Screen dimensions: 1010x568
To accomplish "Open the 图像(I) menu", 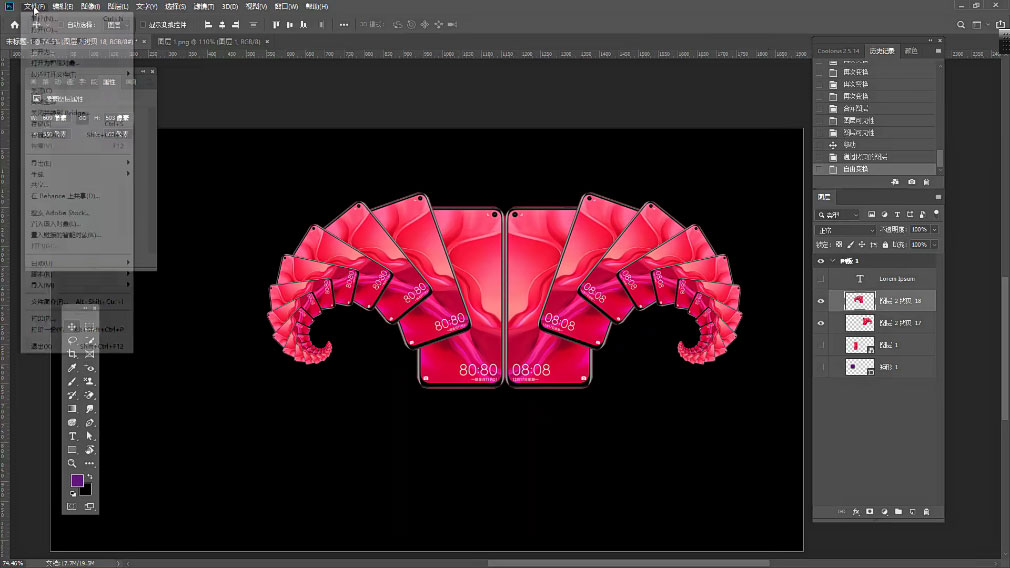I will point(90,6).
